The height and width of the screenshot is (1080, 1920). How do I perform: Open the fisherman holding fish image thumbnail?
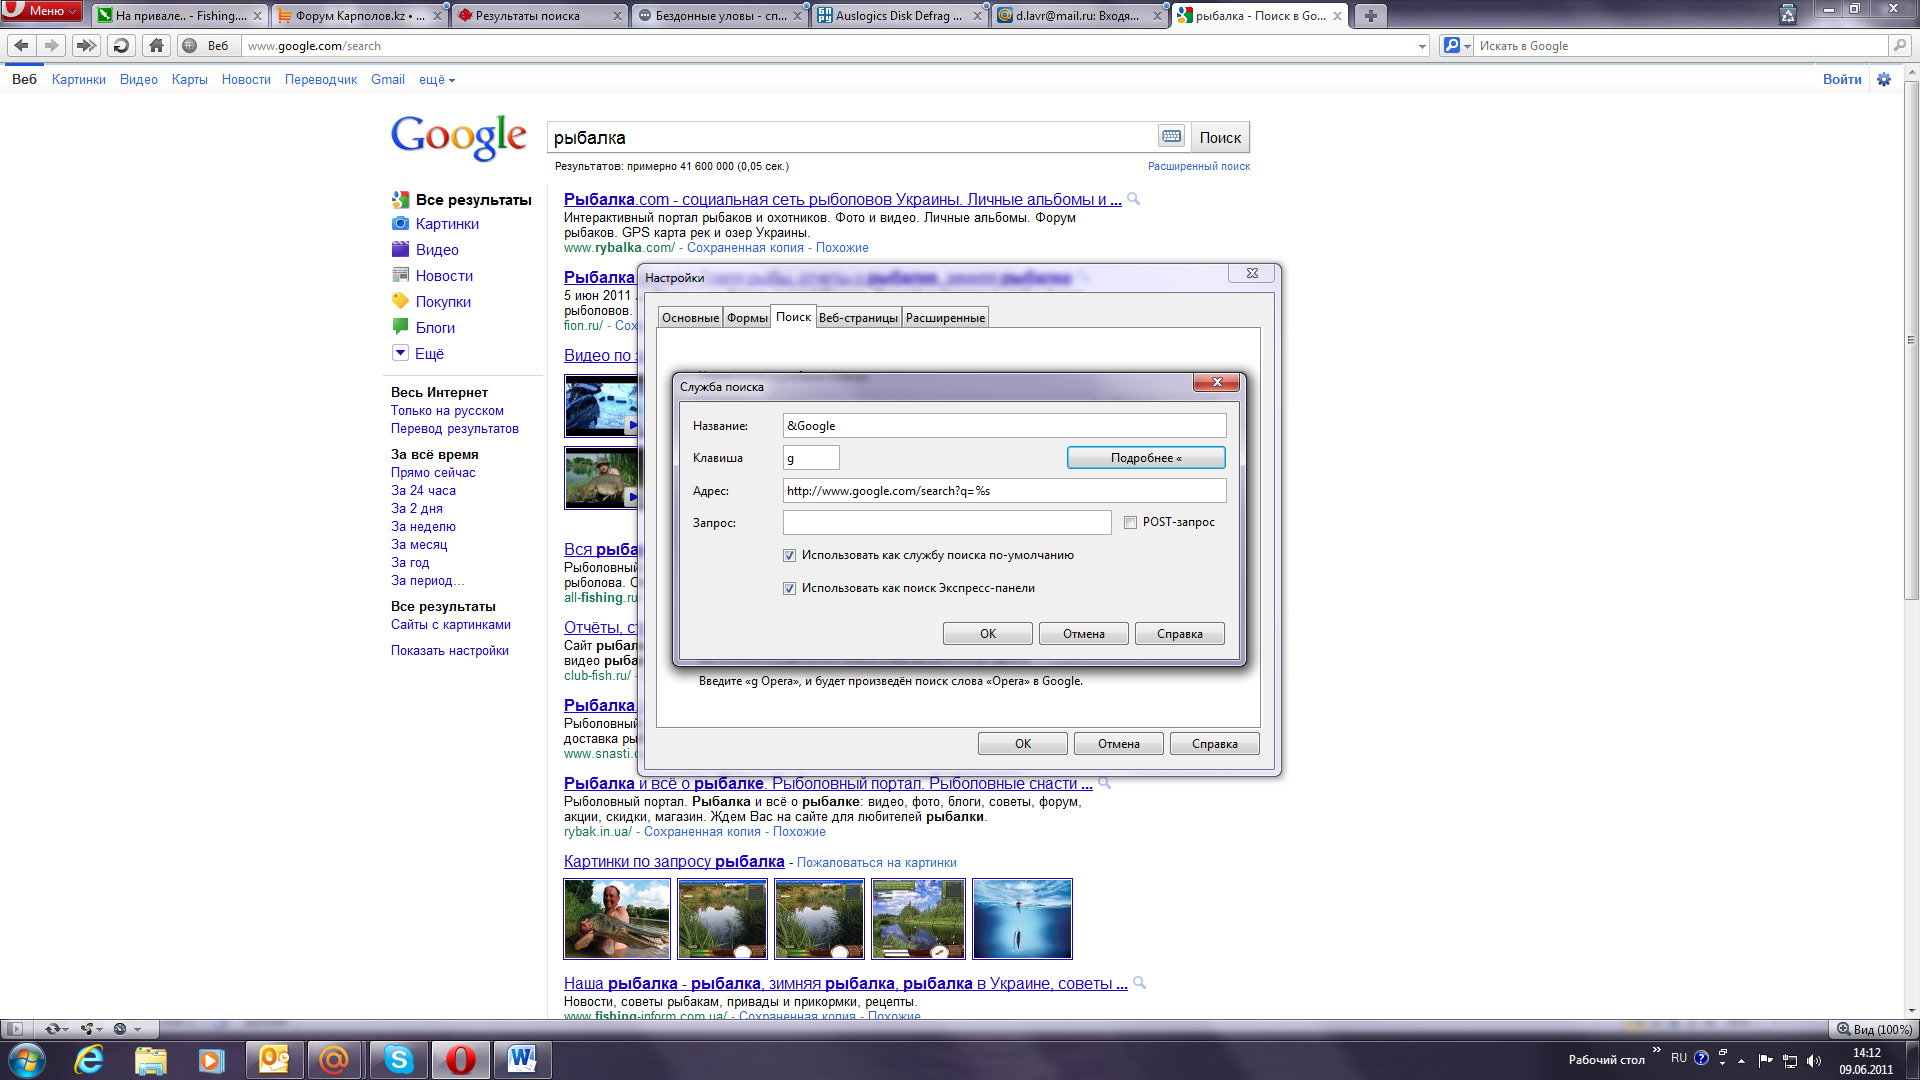[617, 919]
